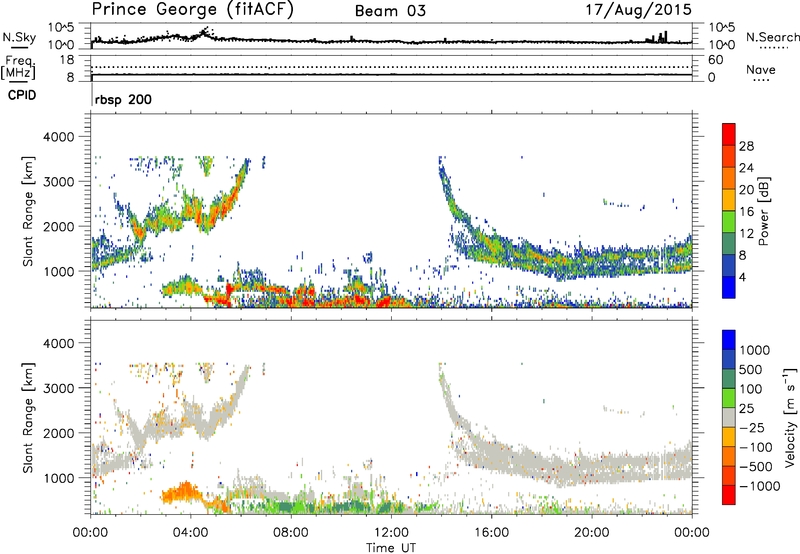800x554 pixels.
Task: Click the '04:00' time tick label
Action: pos(191,533)
